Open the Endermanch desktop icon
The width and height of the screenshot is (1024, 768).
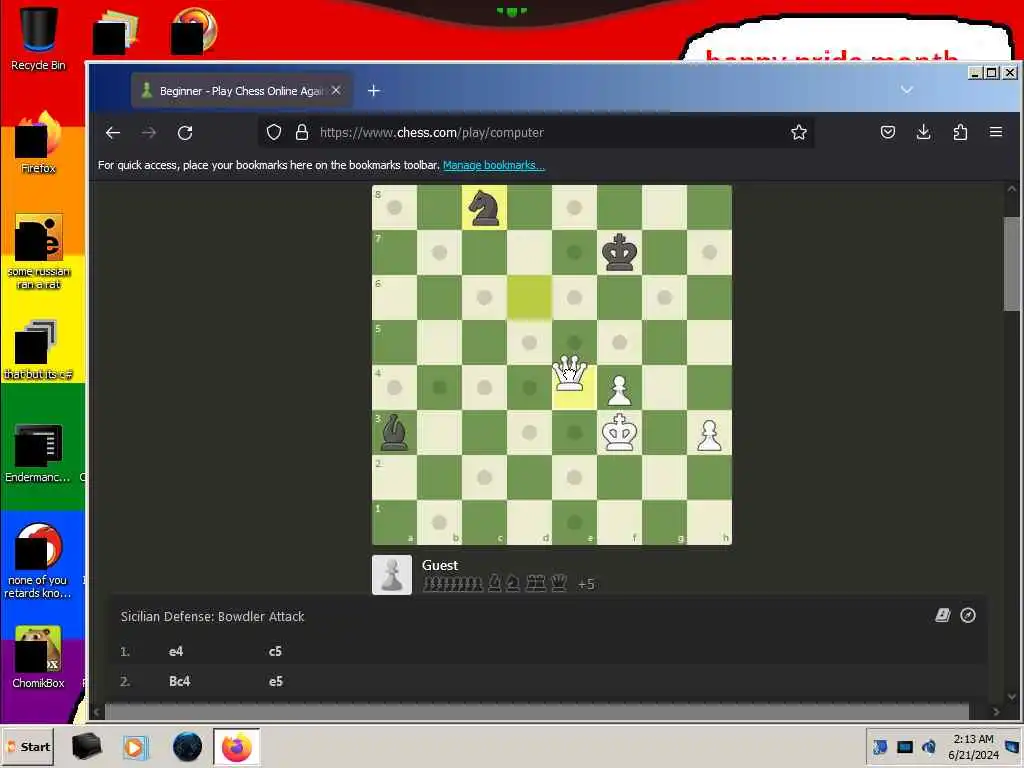(38, 453)
